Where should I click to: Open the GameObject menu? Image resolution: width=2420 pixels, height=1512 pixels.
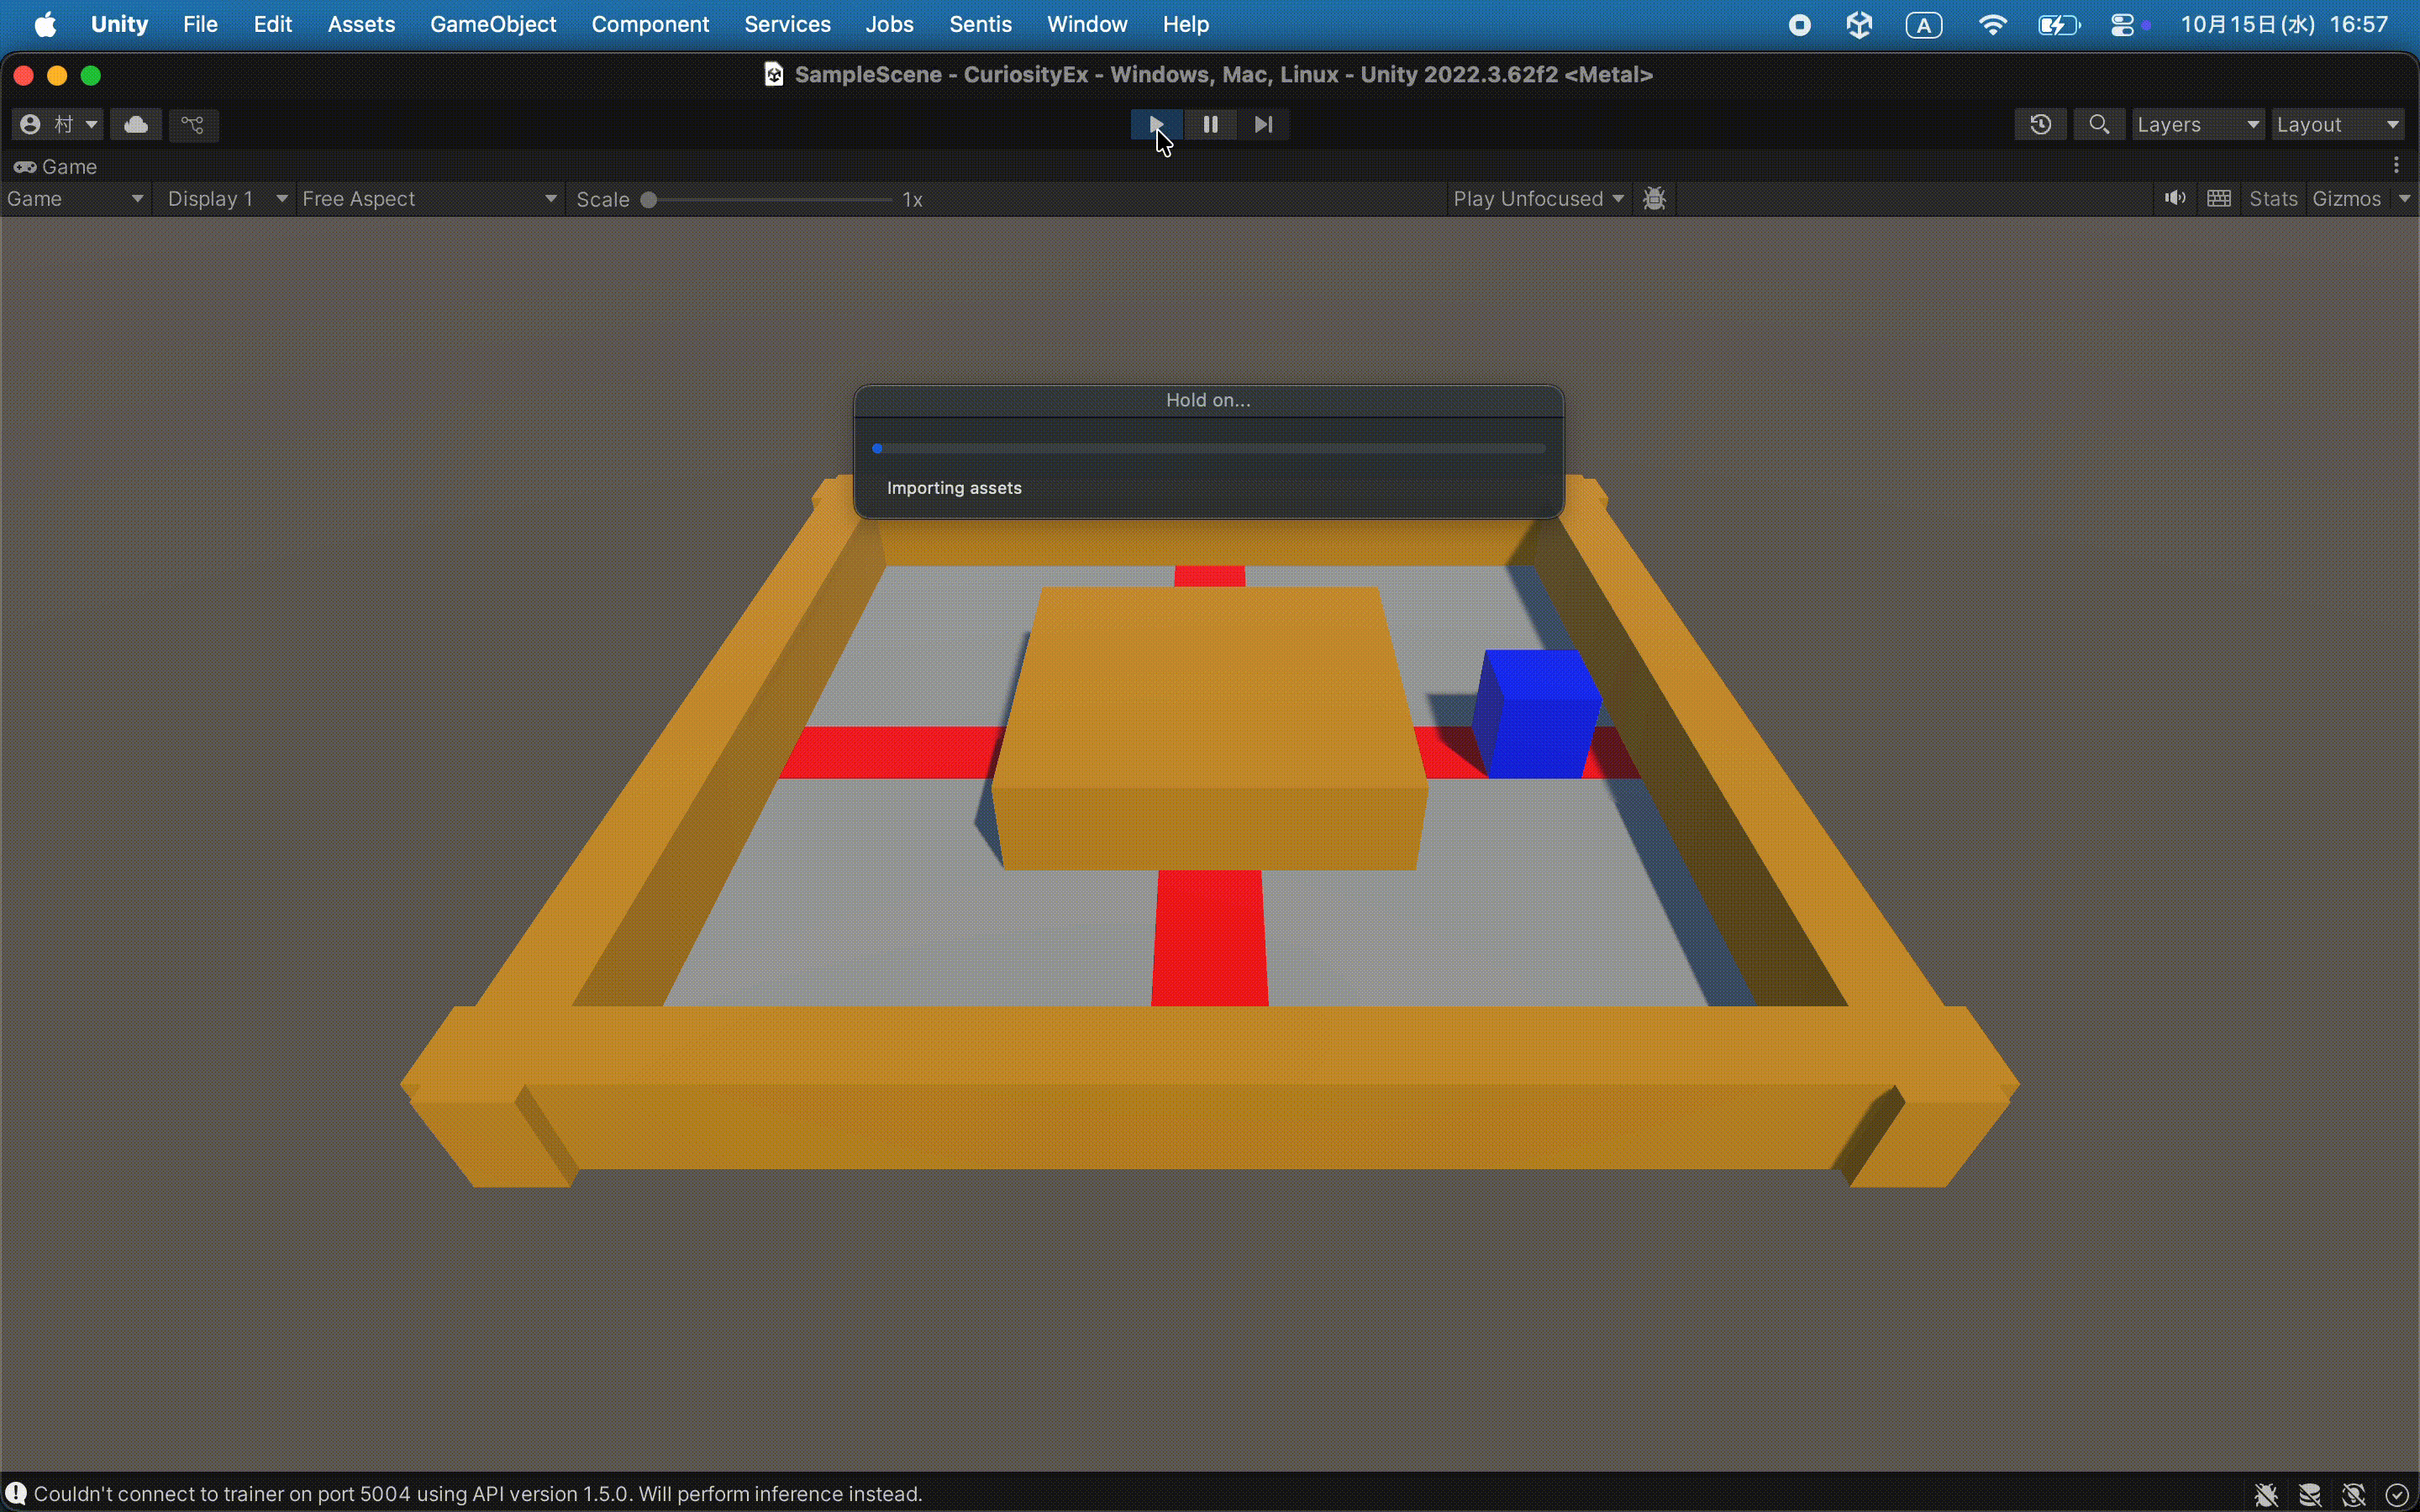tap(493, 25)
